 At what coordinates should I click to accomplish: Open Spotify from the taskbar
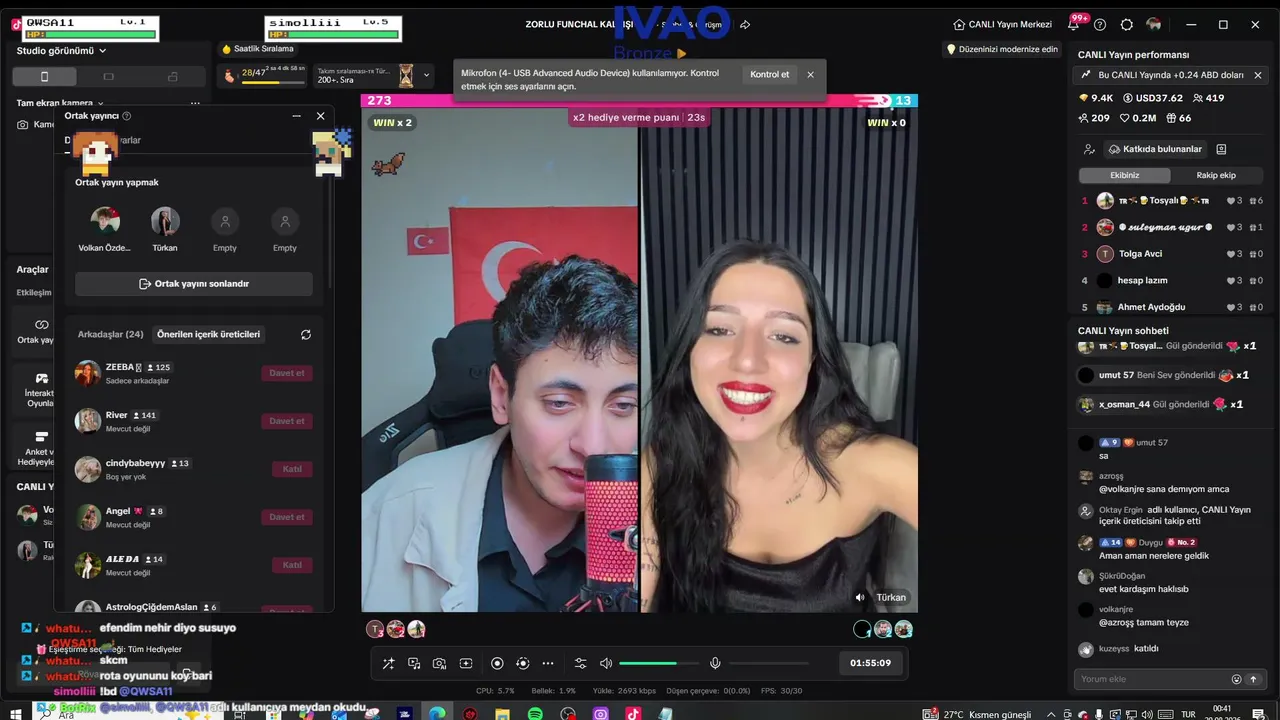coord(535,714)
